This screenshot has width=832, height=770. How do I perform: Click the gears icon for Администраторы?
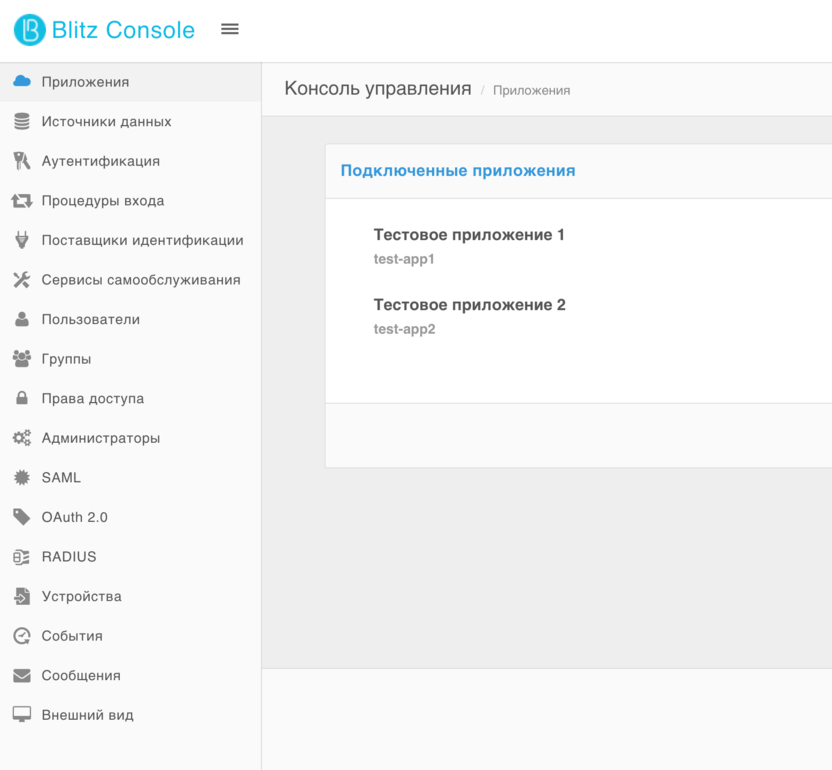[x=22, y=438]
